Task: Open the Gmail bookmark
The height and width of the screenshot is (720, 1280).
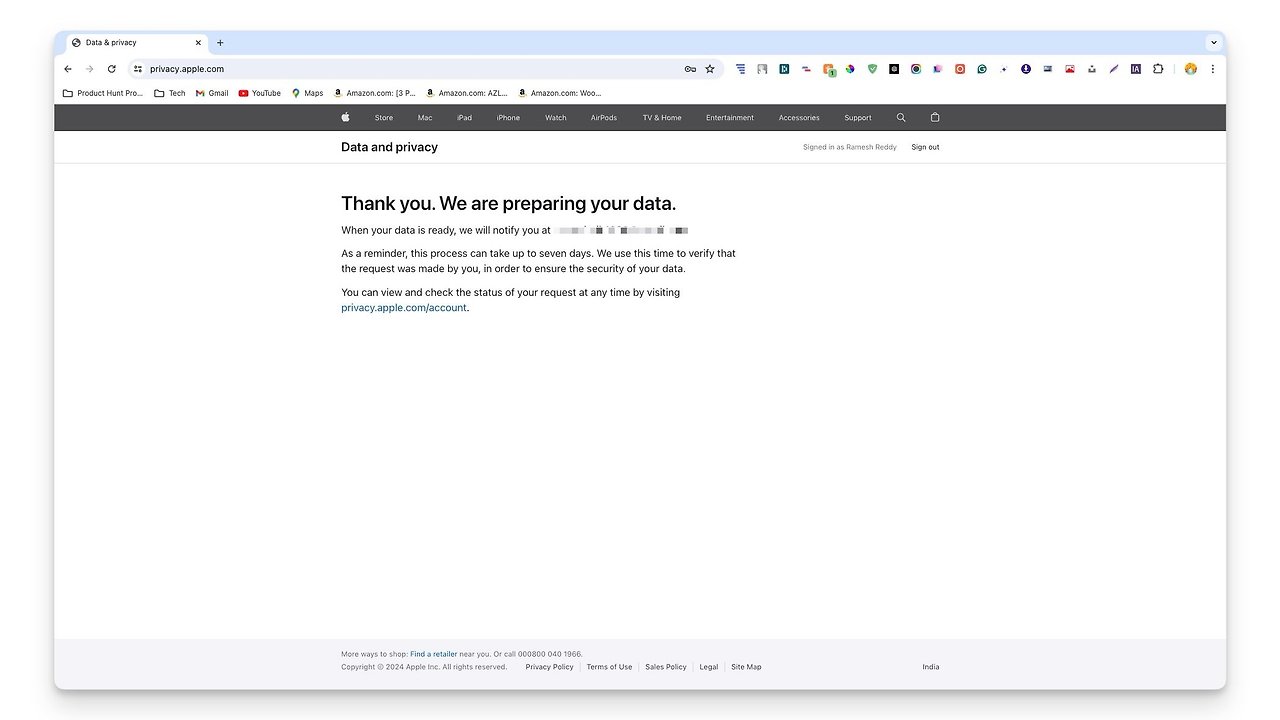Action: coord(212,93)
